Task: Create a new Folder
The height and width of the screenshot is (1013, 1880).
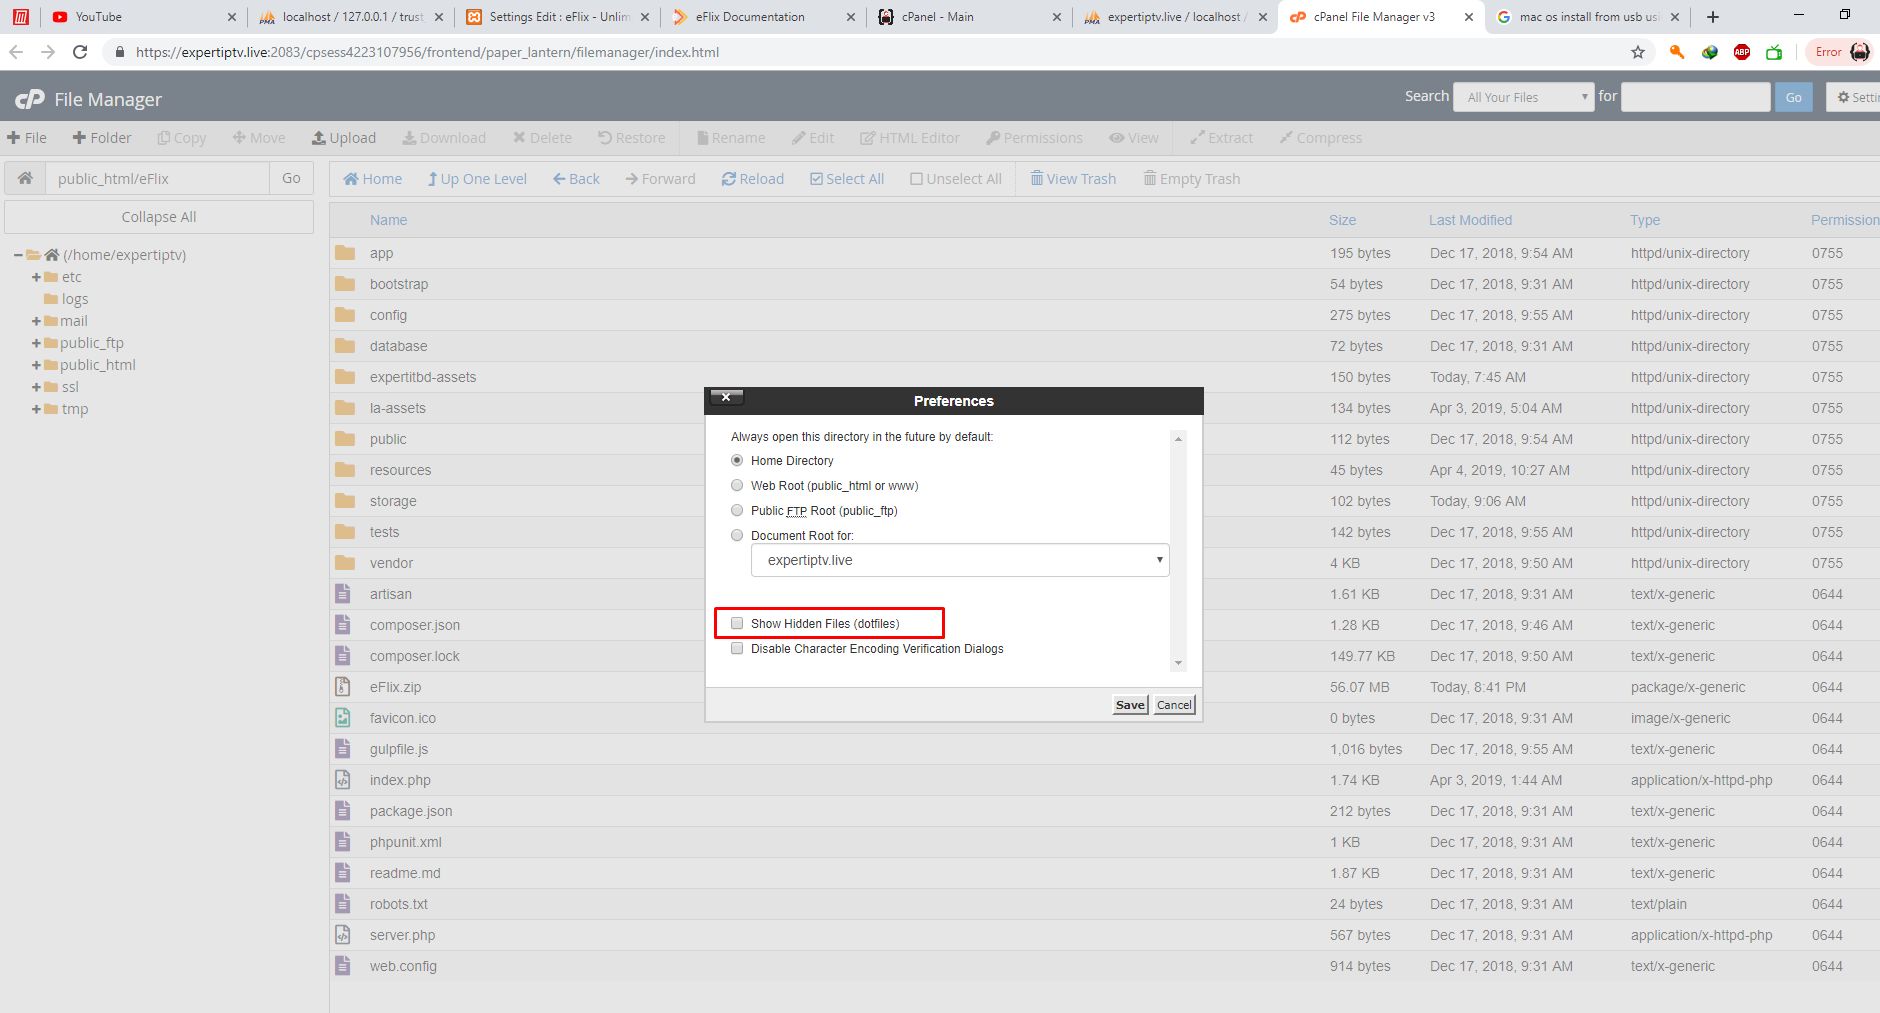Action: [x=102, y=138]
